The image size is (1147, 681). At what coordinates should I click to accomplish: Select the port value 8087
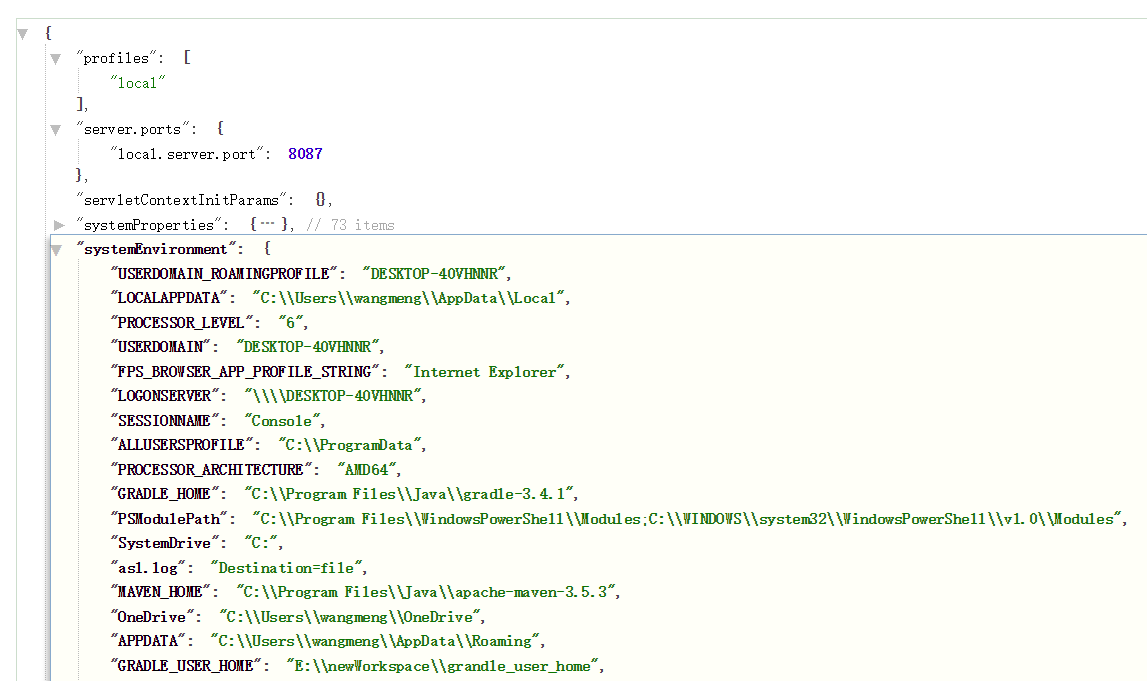tap(305, 154)
